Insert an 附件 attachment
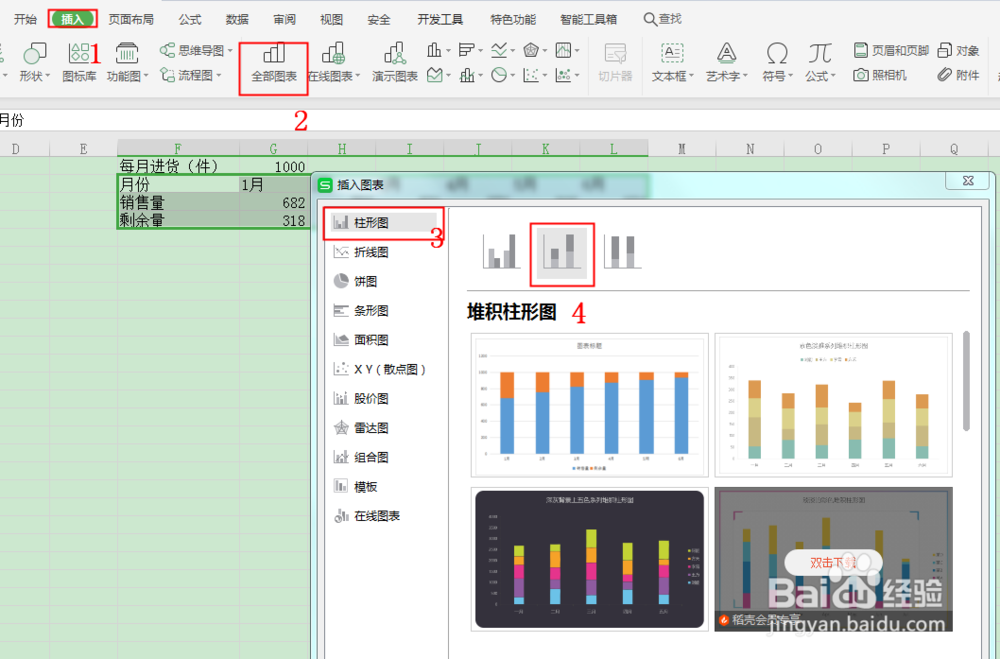 click(959, 75)
